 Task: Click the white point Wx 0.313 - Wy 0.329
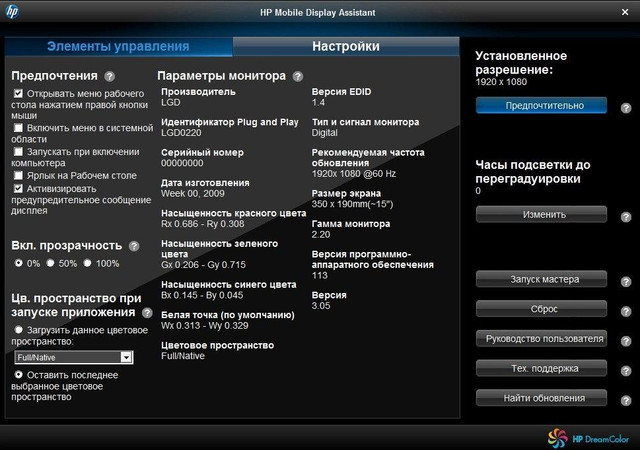pos(204,325)
